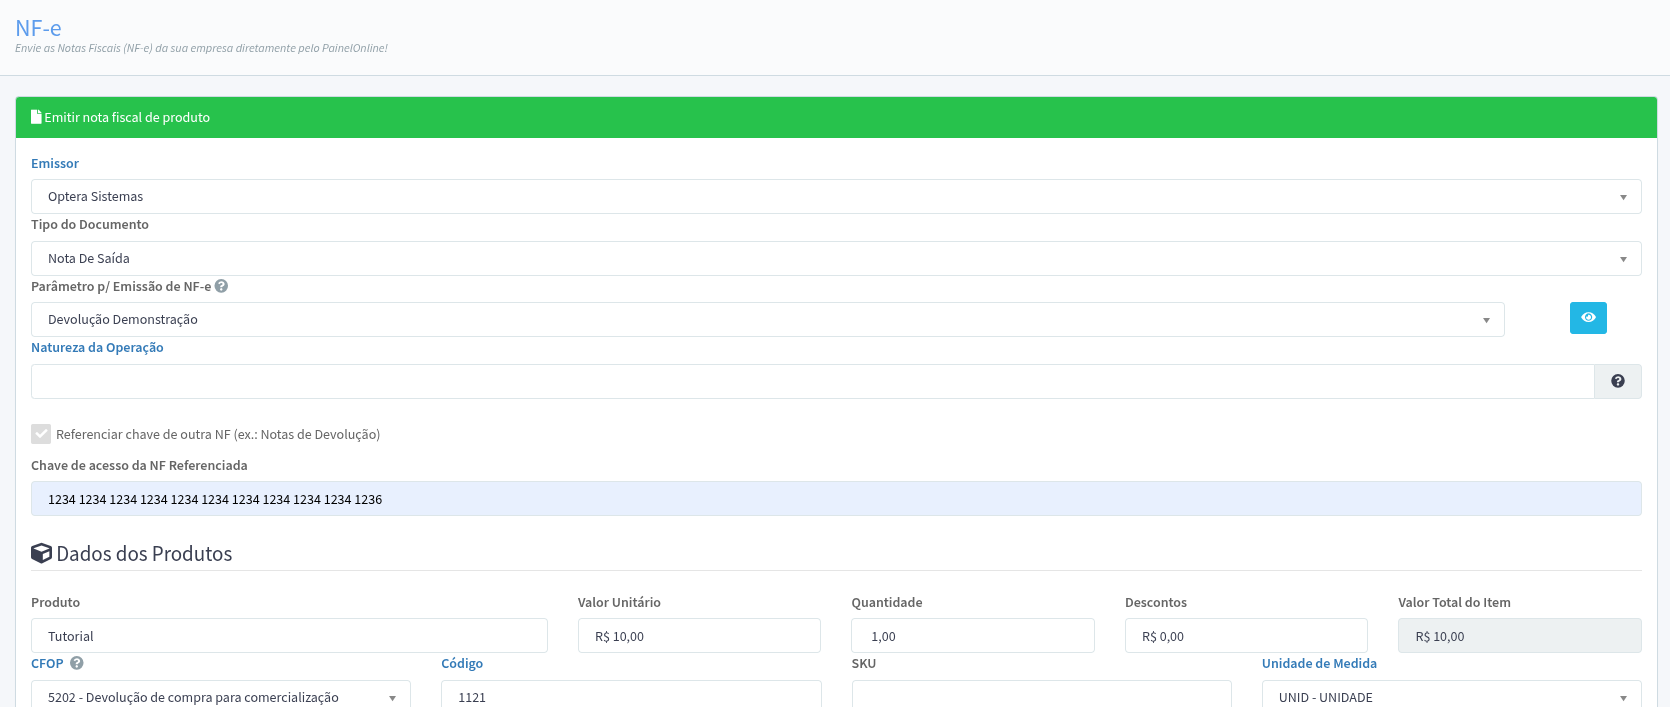
Task: Click the Emissor label link
Action: [x=55, y=164]
